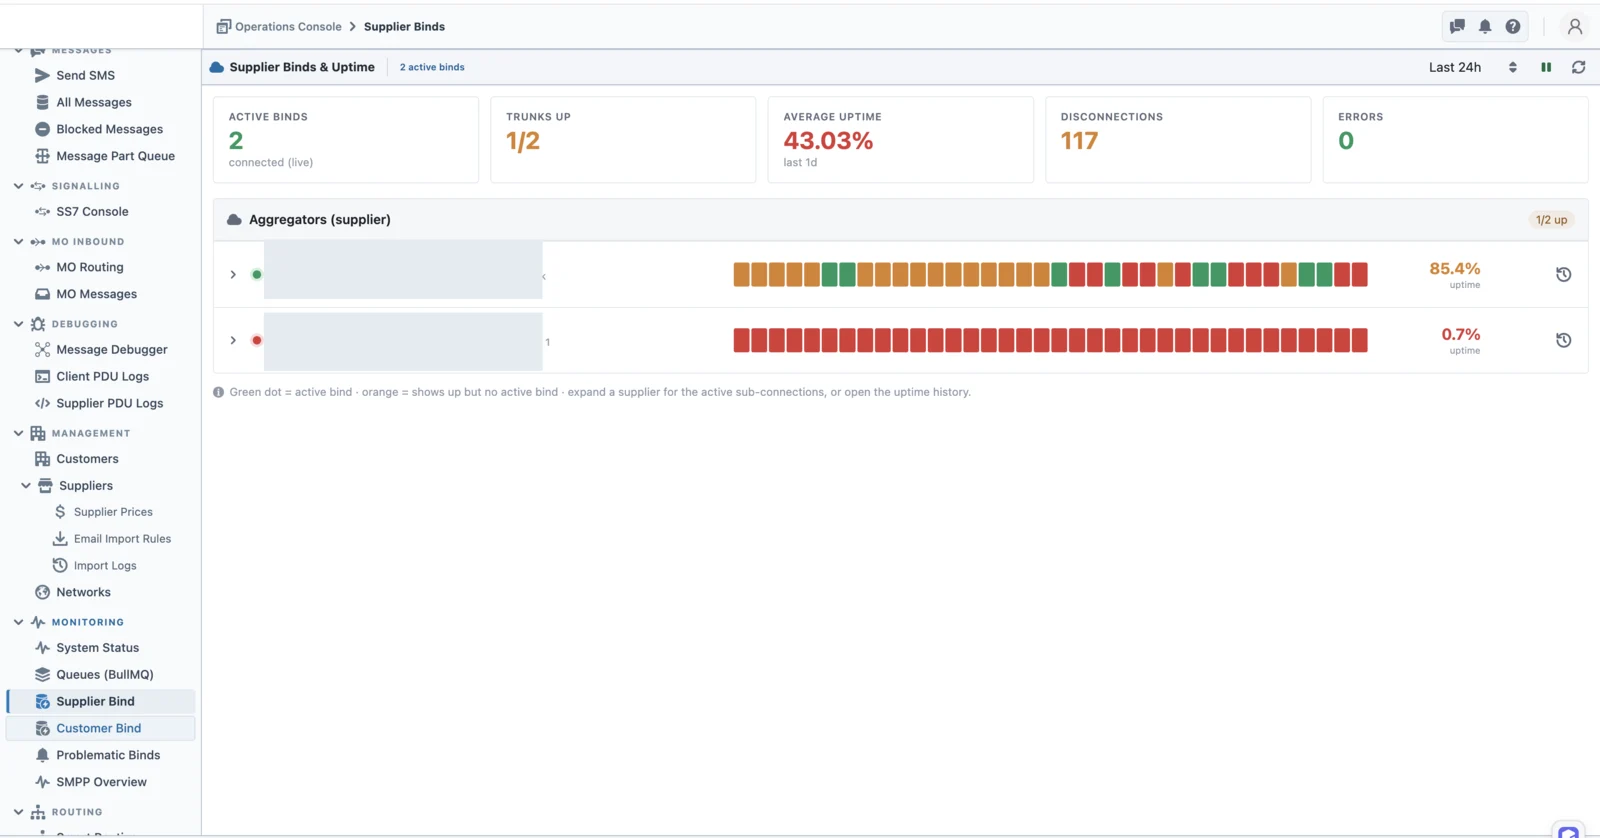
Task: Open the notifications bell
Action: click(x=1485, y=27)
